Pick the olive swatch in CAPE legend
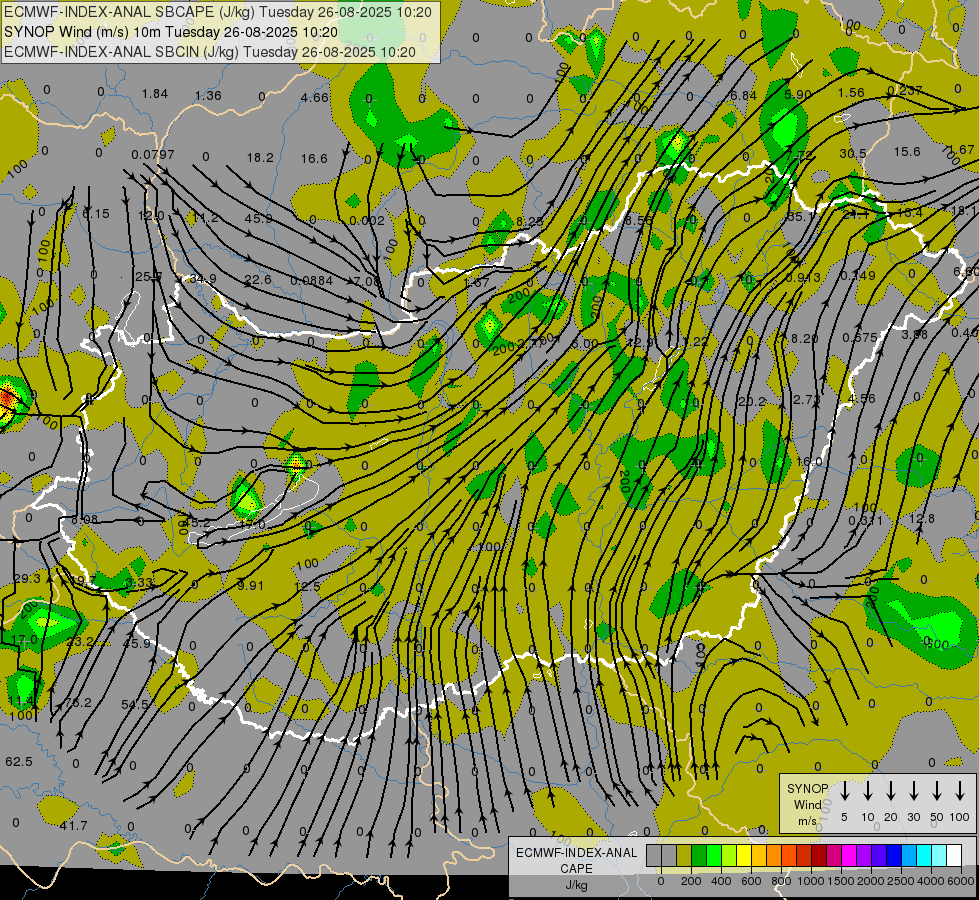This screenshot has width=979, height=900. coord(684,856)
